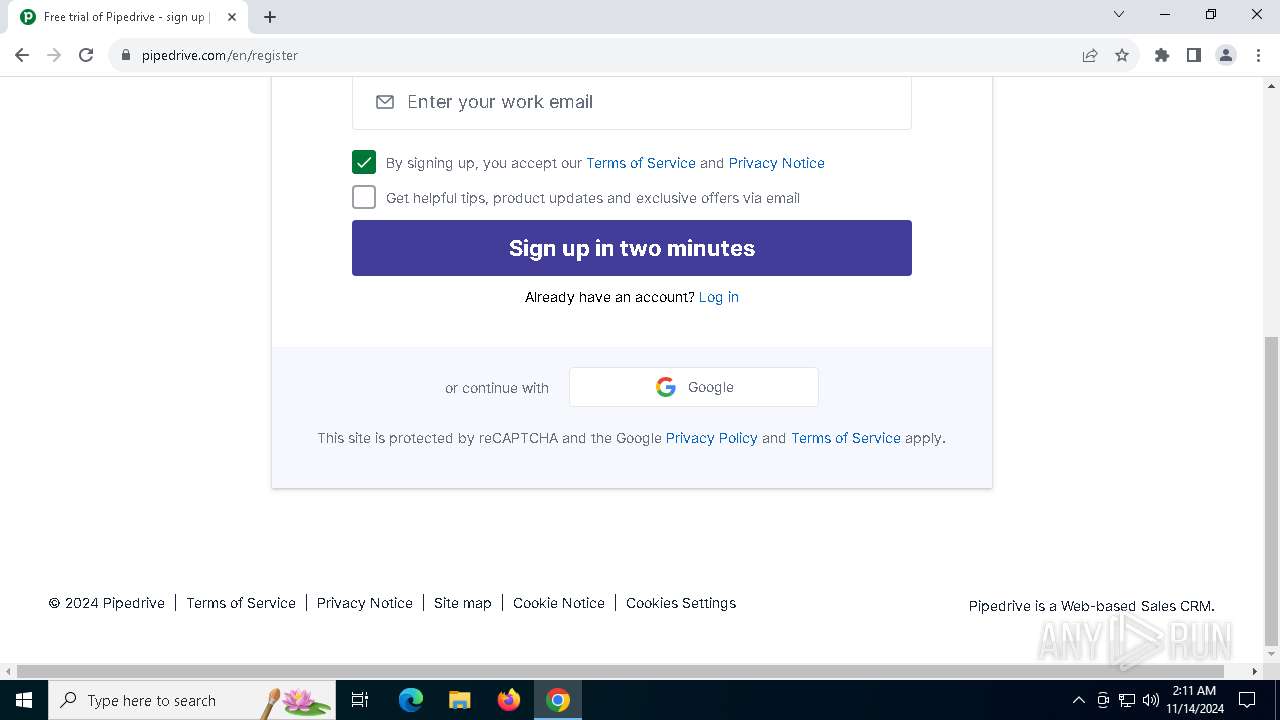The height and width of the screenshot is (720, 1280).
Task: Open the taskbar clock and date
Action: [1195, 700]
